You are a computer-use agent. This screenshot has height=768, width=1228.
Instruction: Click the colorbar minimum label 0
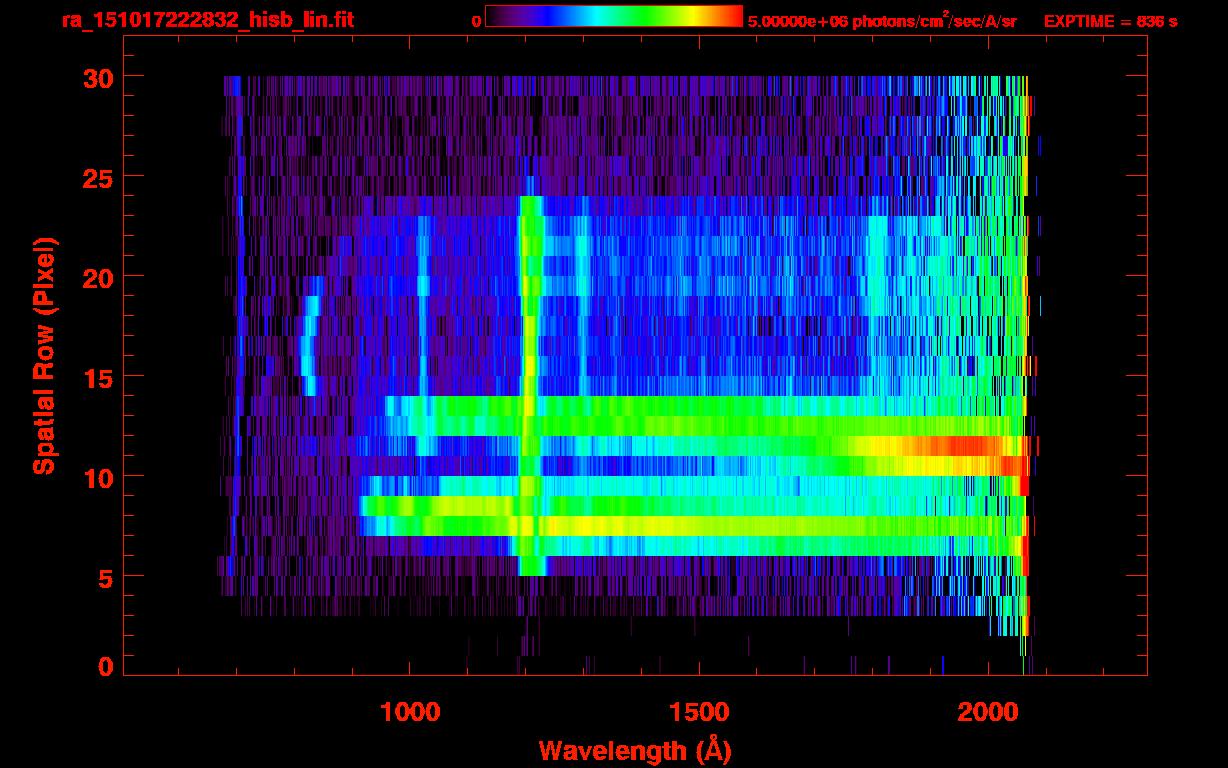[x=477, y=21]
